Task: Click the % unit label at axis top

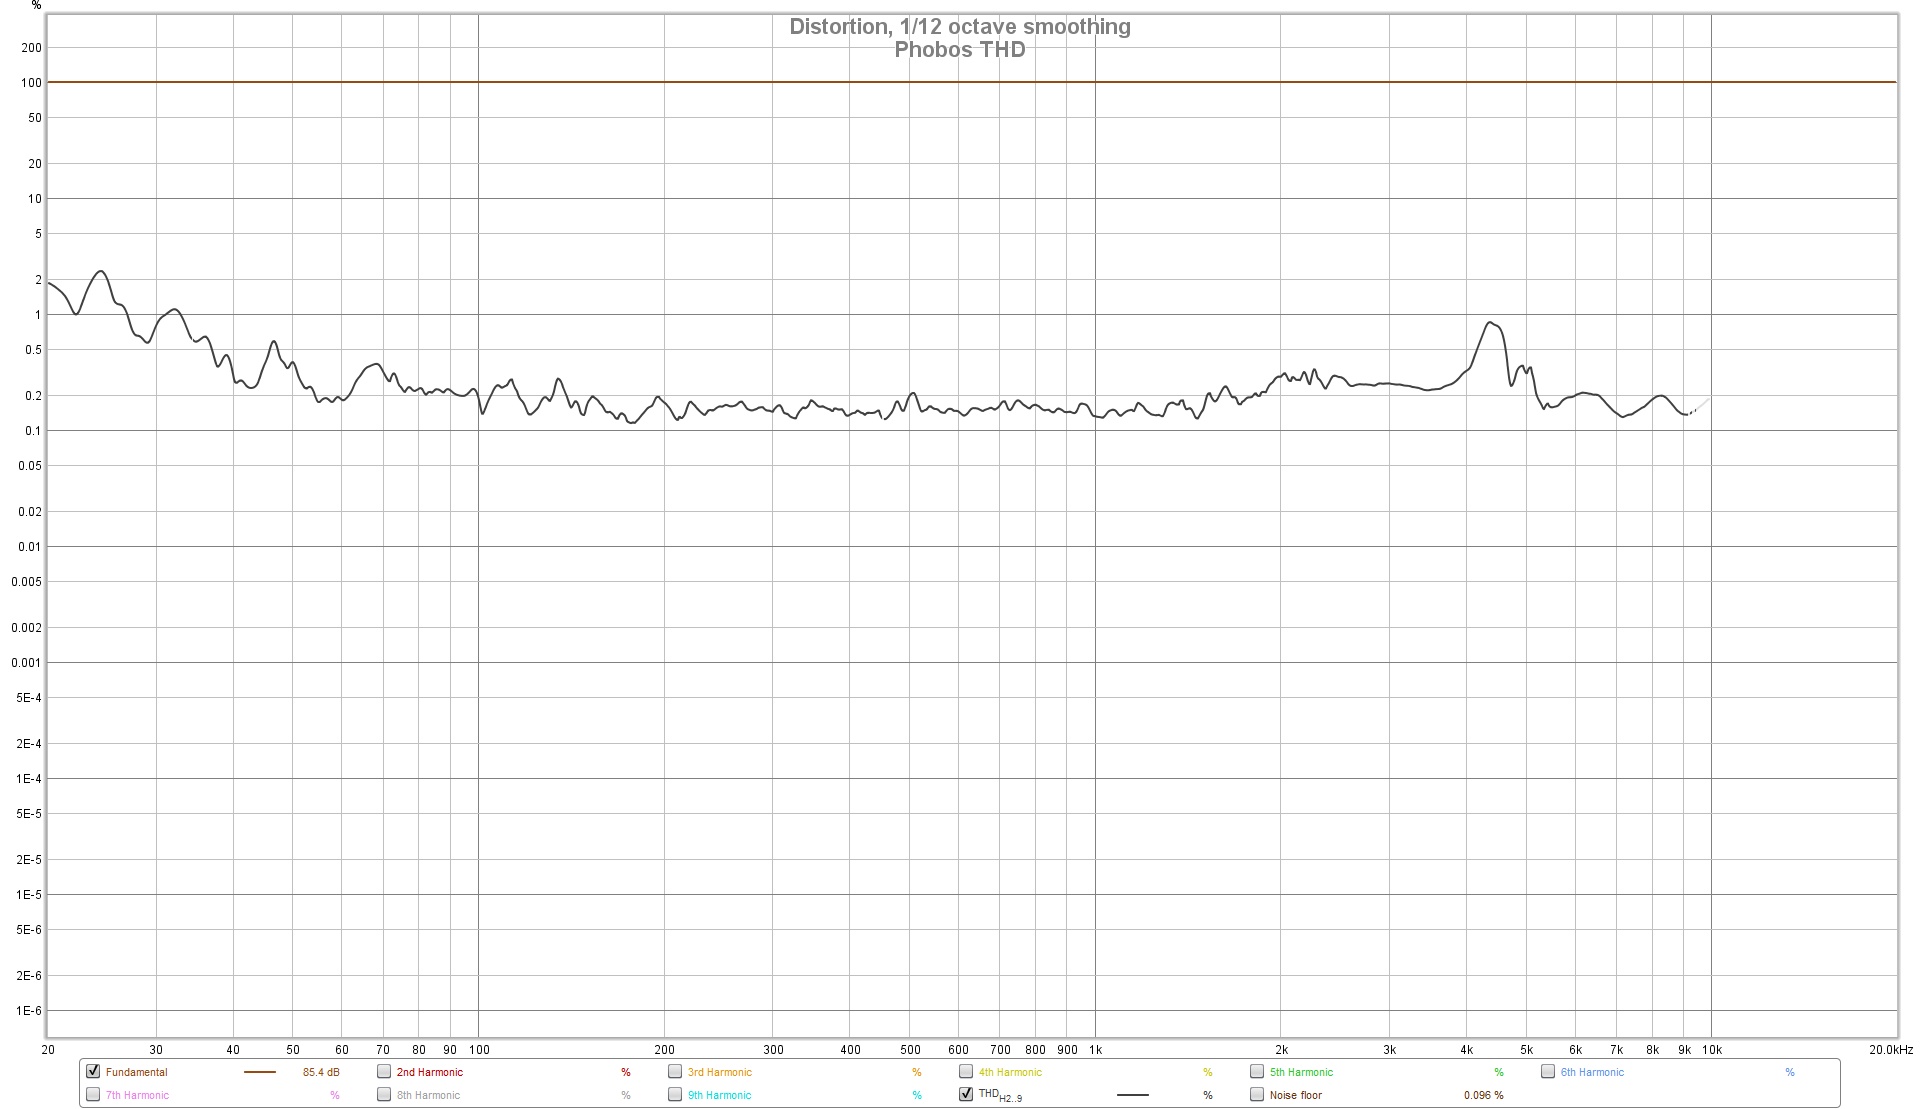Action: point(37,6)
